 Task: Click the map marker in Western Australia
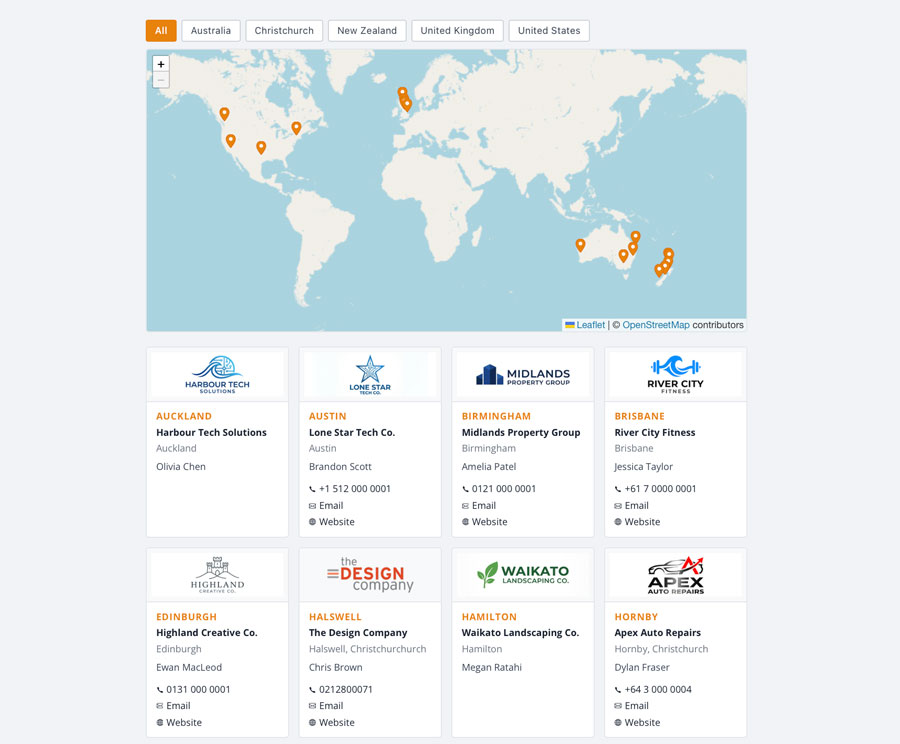(x=580, y=245)
